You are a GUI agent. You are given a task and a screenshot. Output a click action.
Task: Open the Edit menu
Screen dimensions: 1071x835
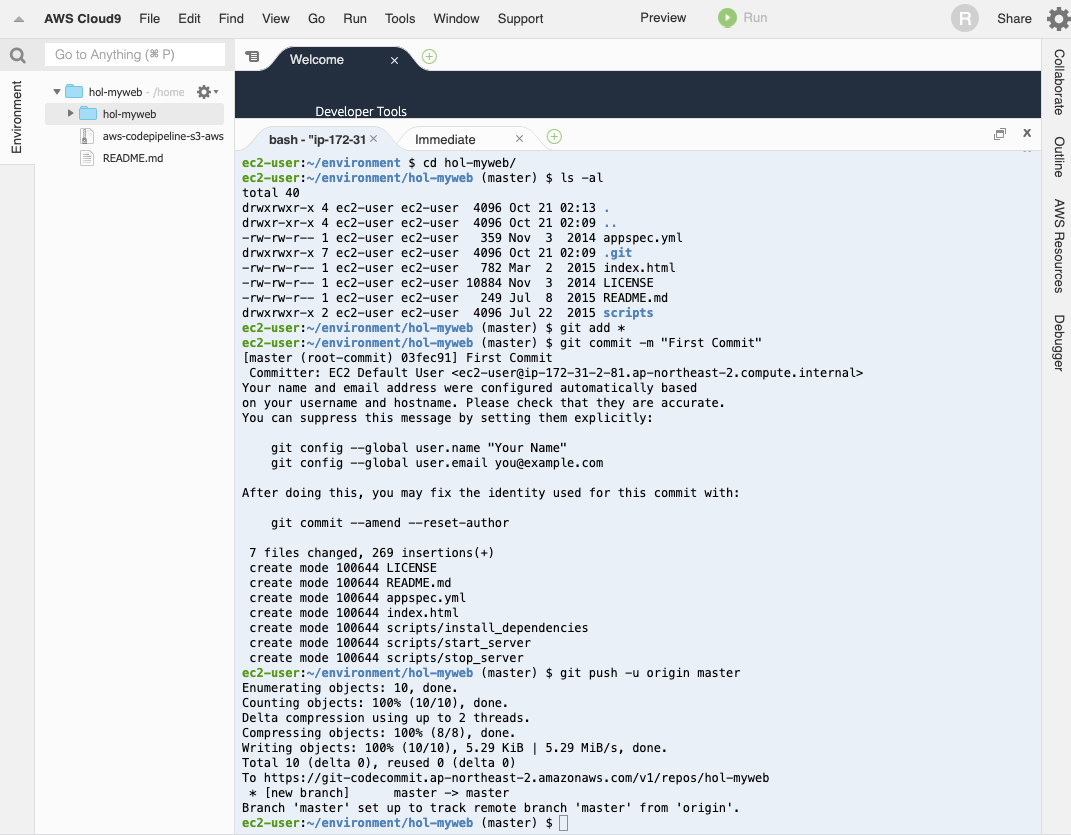[189, 18]
